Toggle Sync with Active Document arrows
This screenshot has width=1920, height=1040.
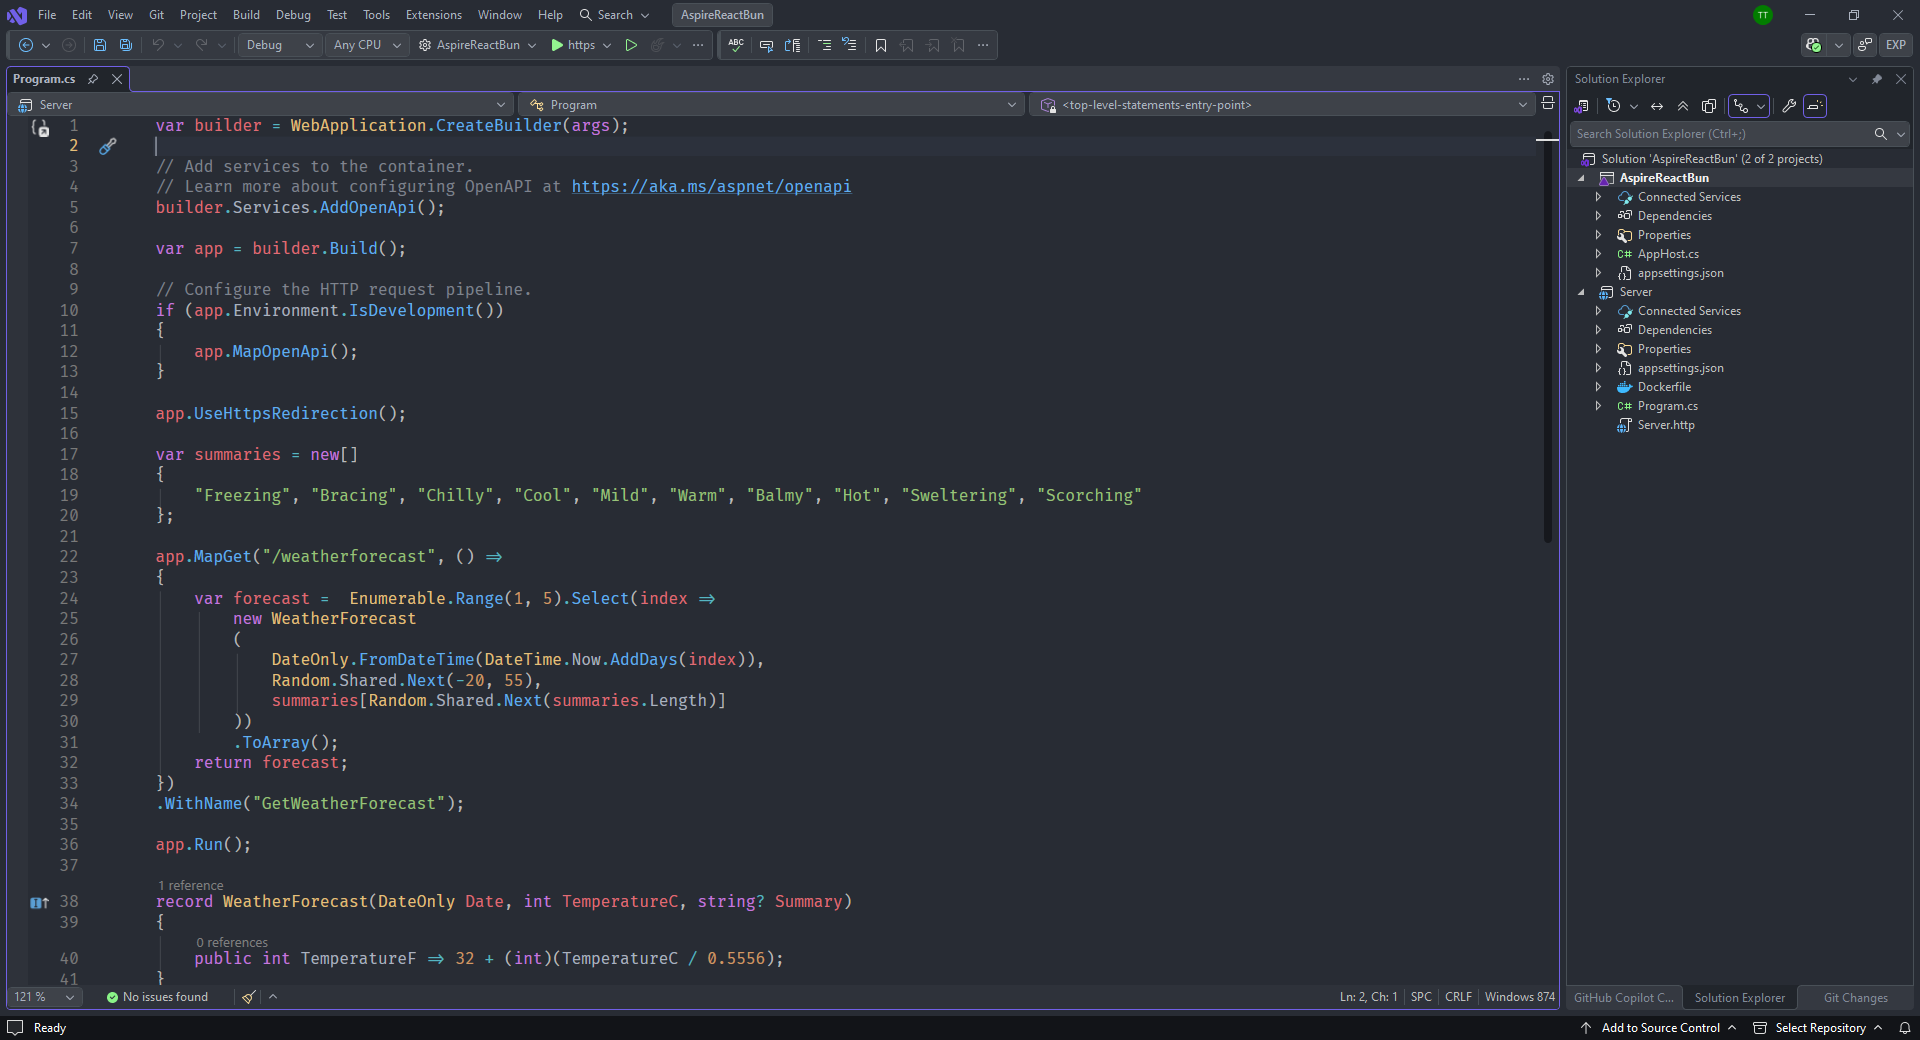coord(1657,106)
